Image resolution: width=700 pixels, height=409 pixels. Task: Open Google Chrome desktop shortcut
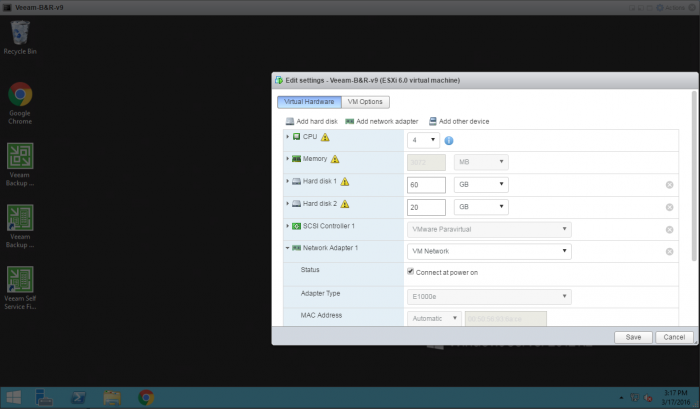click(20, 103)
